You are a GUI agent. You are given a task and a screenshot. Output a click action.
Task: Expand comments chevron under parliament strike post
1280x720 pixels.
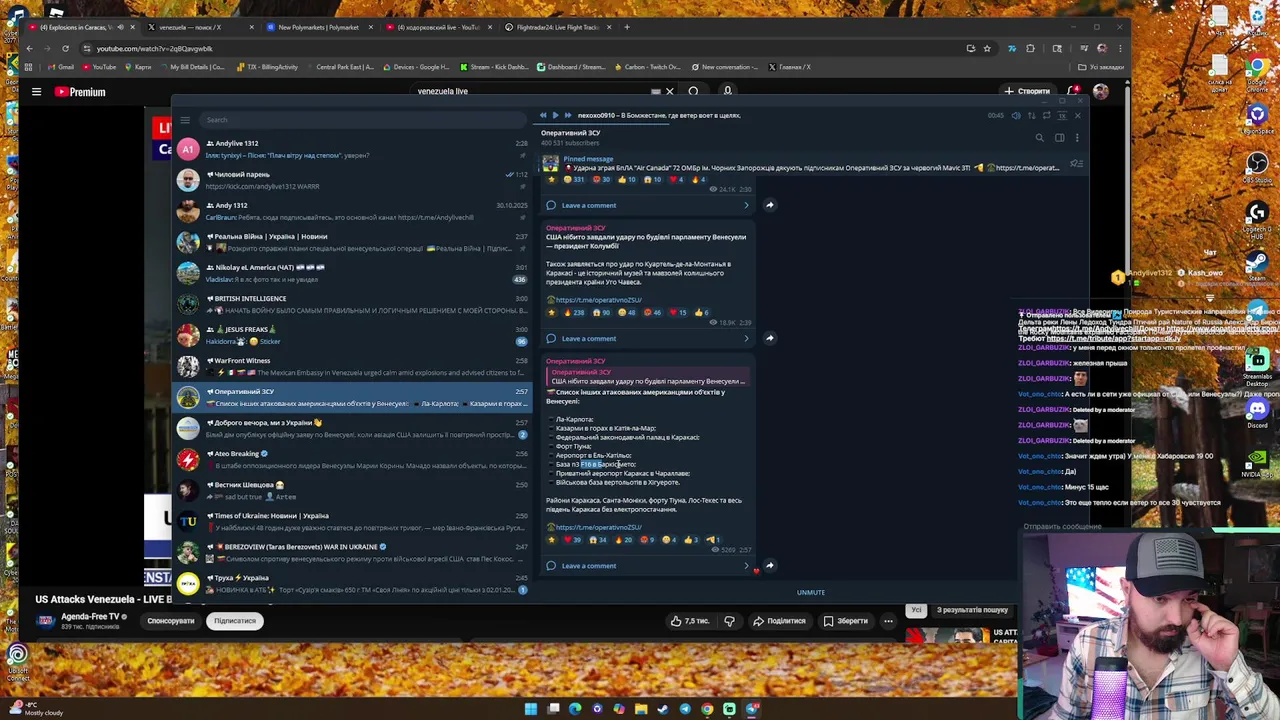click(x=746, y=338)
